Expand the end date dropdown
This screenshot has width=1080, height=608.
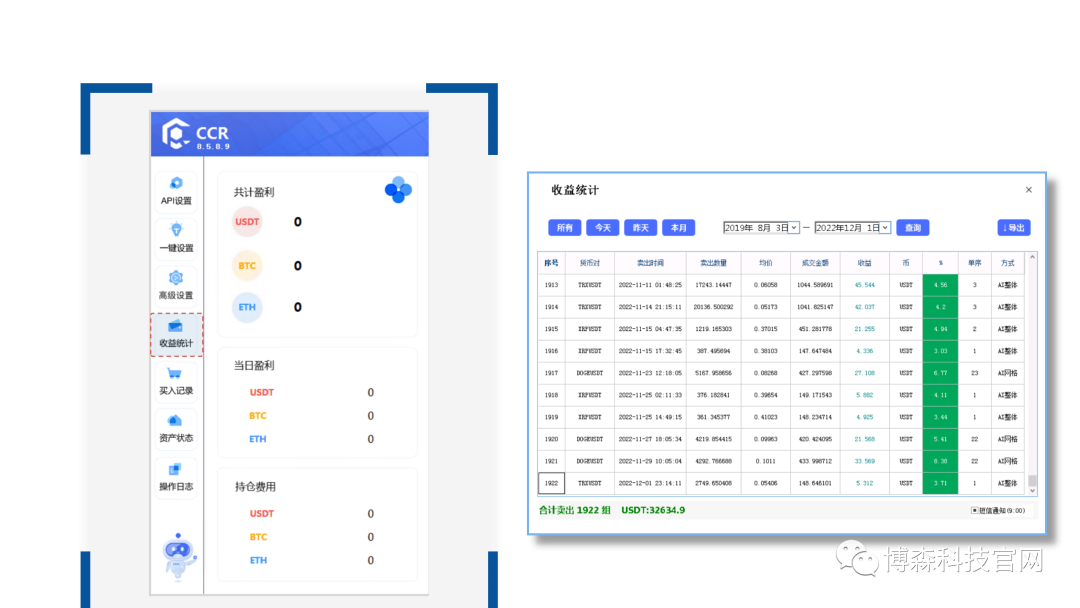coord(885,228)
